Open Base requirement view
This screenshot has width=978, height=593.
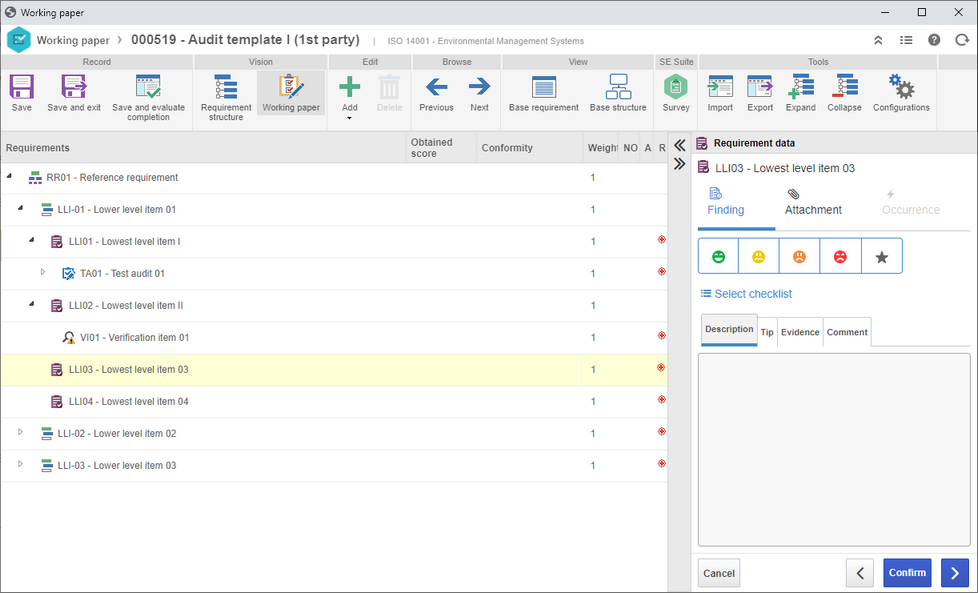(543, 93)
